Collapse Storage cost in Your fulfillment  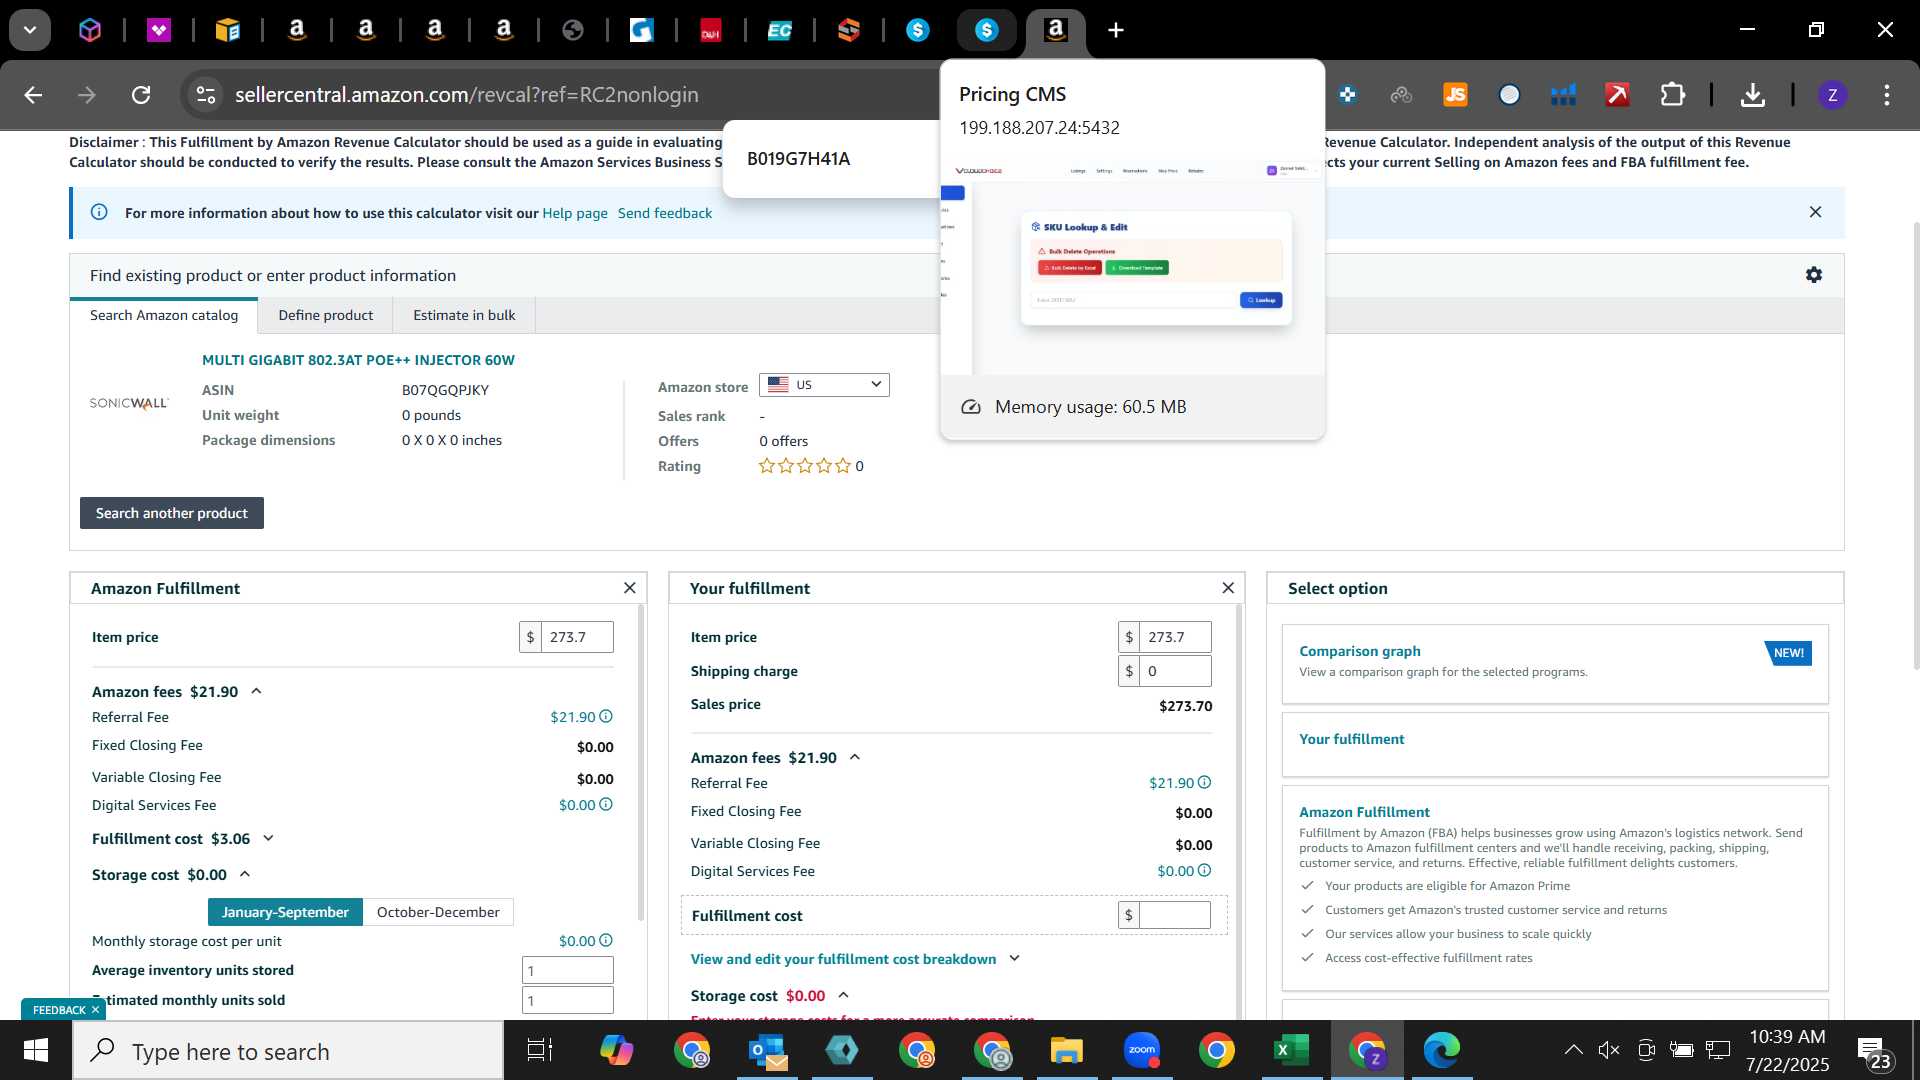point(843,995)
